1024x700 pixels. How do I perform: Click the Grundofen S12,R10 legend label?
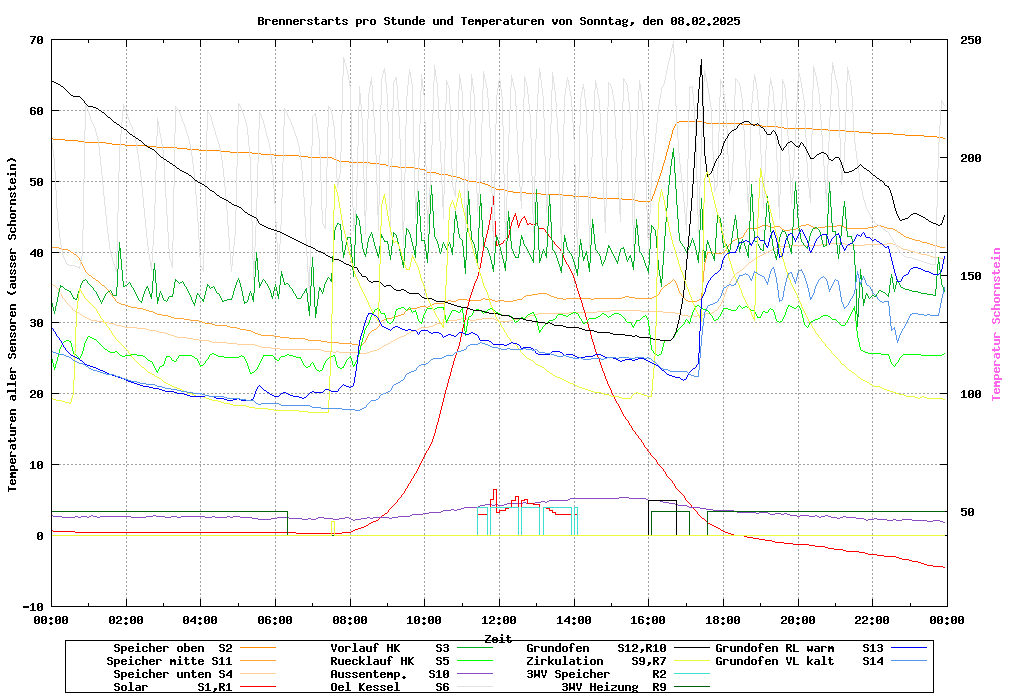tap(596, 648)
